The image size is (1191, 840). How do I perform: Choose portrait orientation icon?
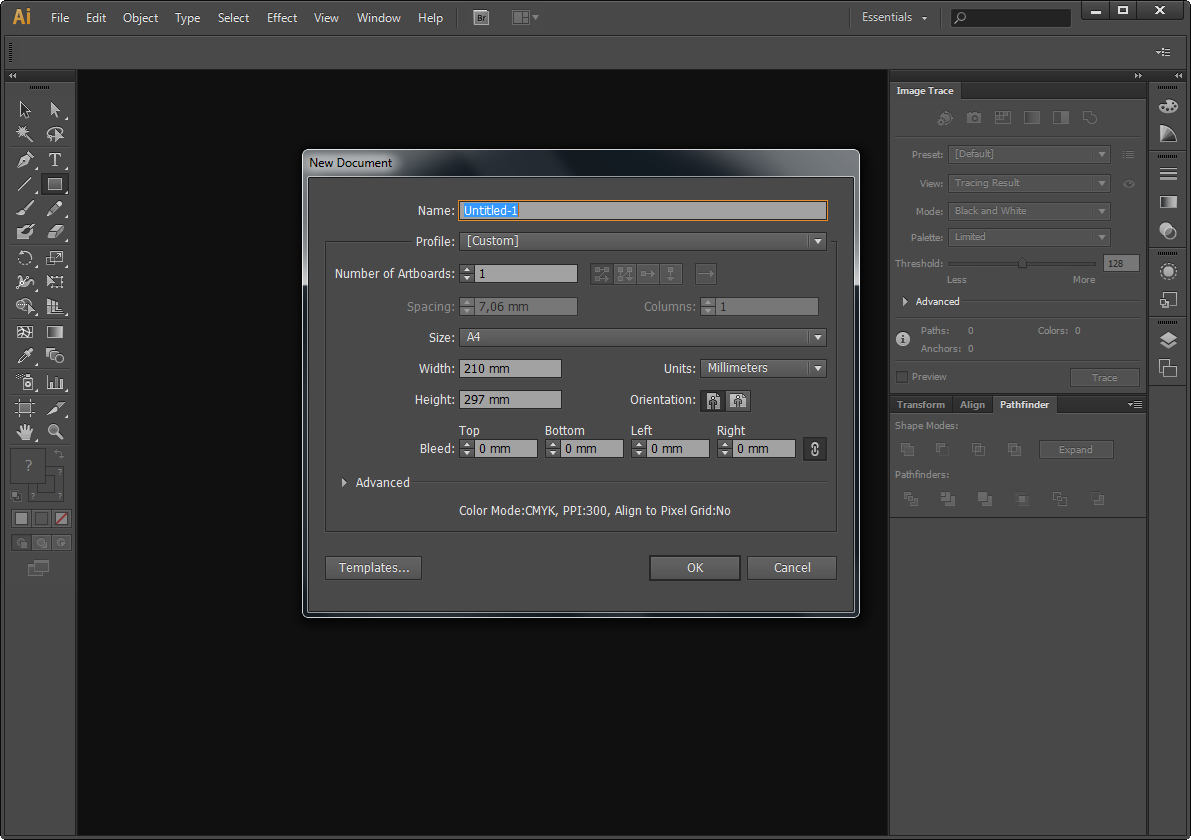point(712,400)
